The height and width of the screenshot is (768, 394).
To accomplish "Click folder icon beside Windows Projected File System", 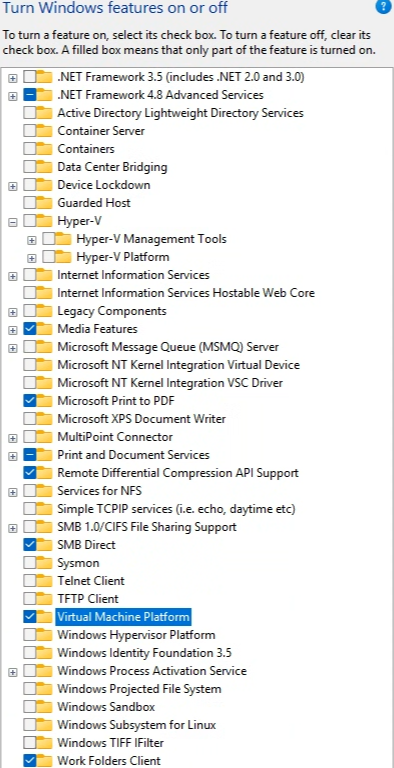I will click(45, 689).
